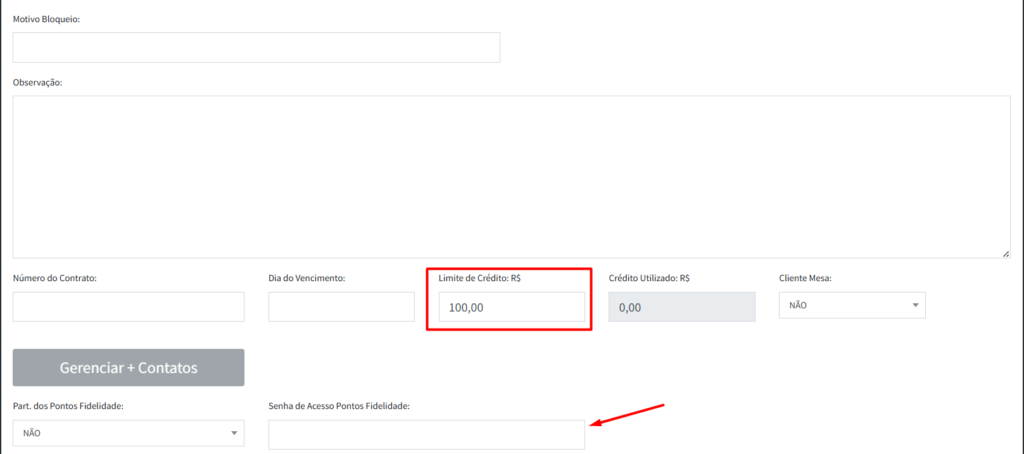Focus the Observação text area

point(511,177)
